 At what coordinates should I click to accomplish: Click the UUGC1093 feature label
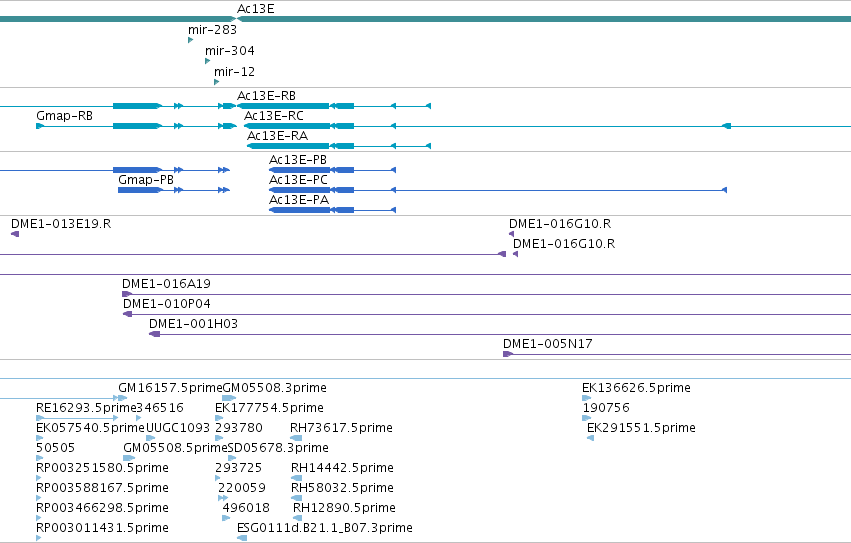point(178,428)
